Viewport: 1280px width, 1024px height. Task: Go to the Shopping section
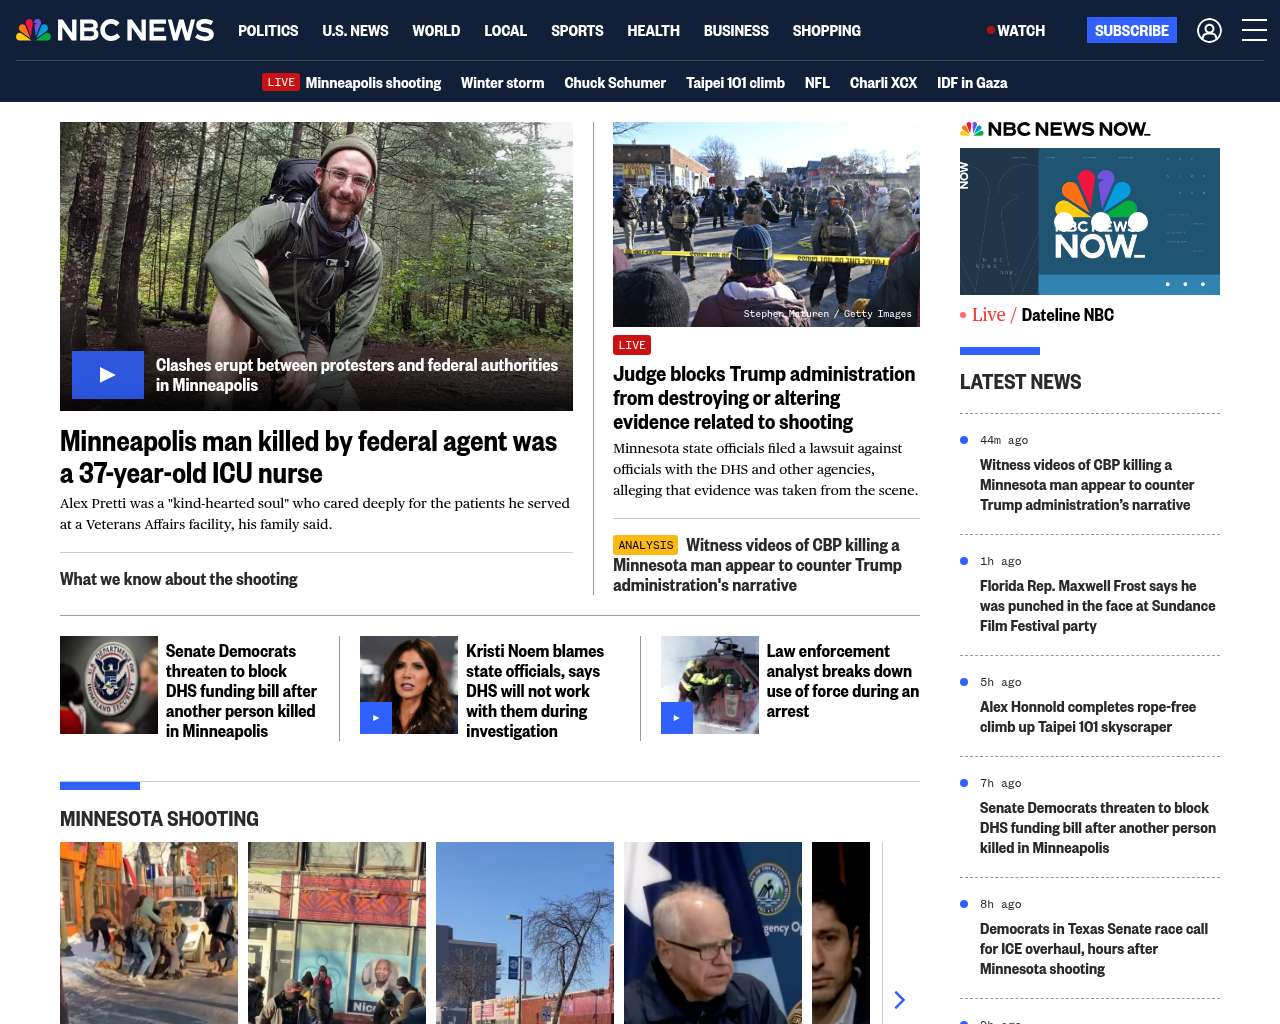[826, 31]
